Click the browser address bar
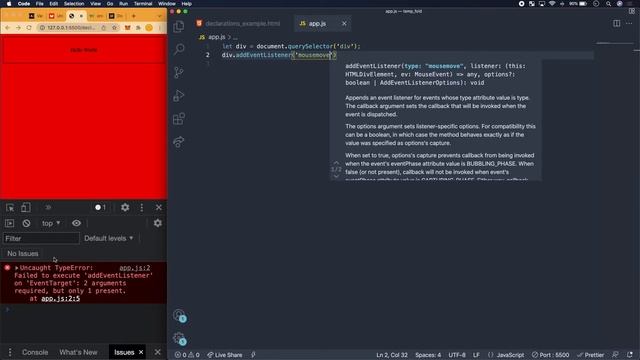 point(71,27)
